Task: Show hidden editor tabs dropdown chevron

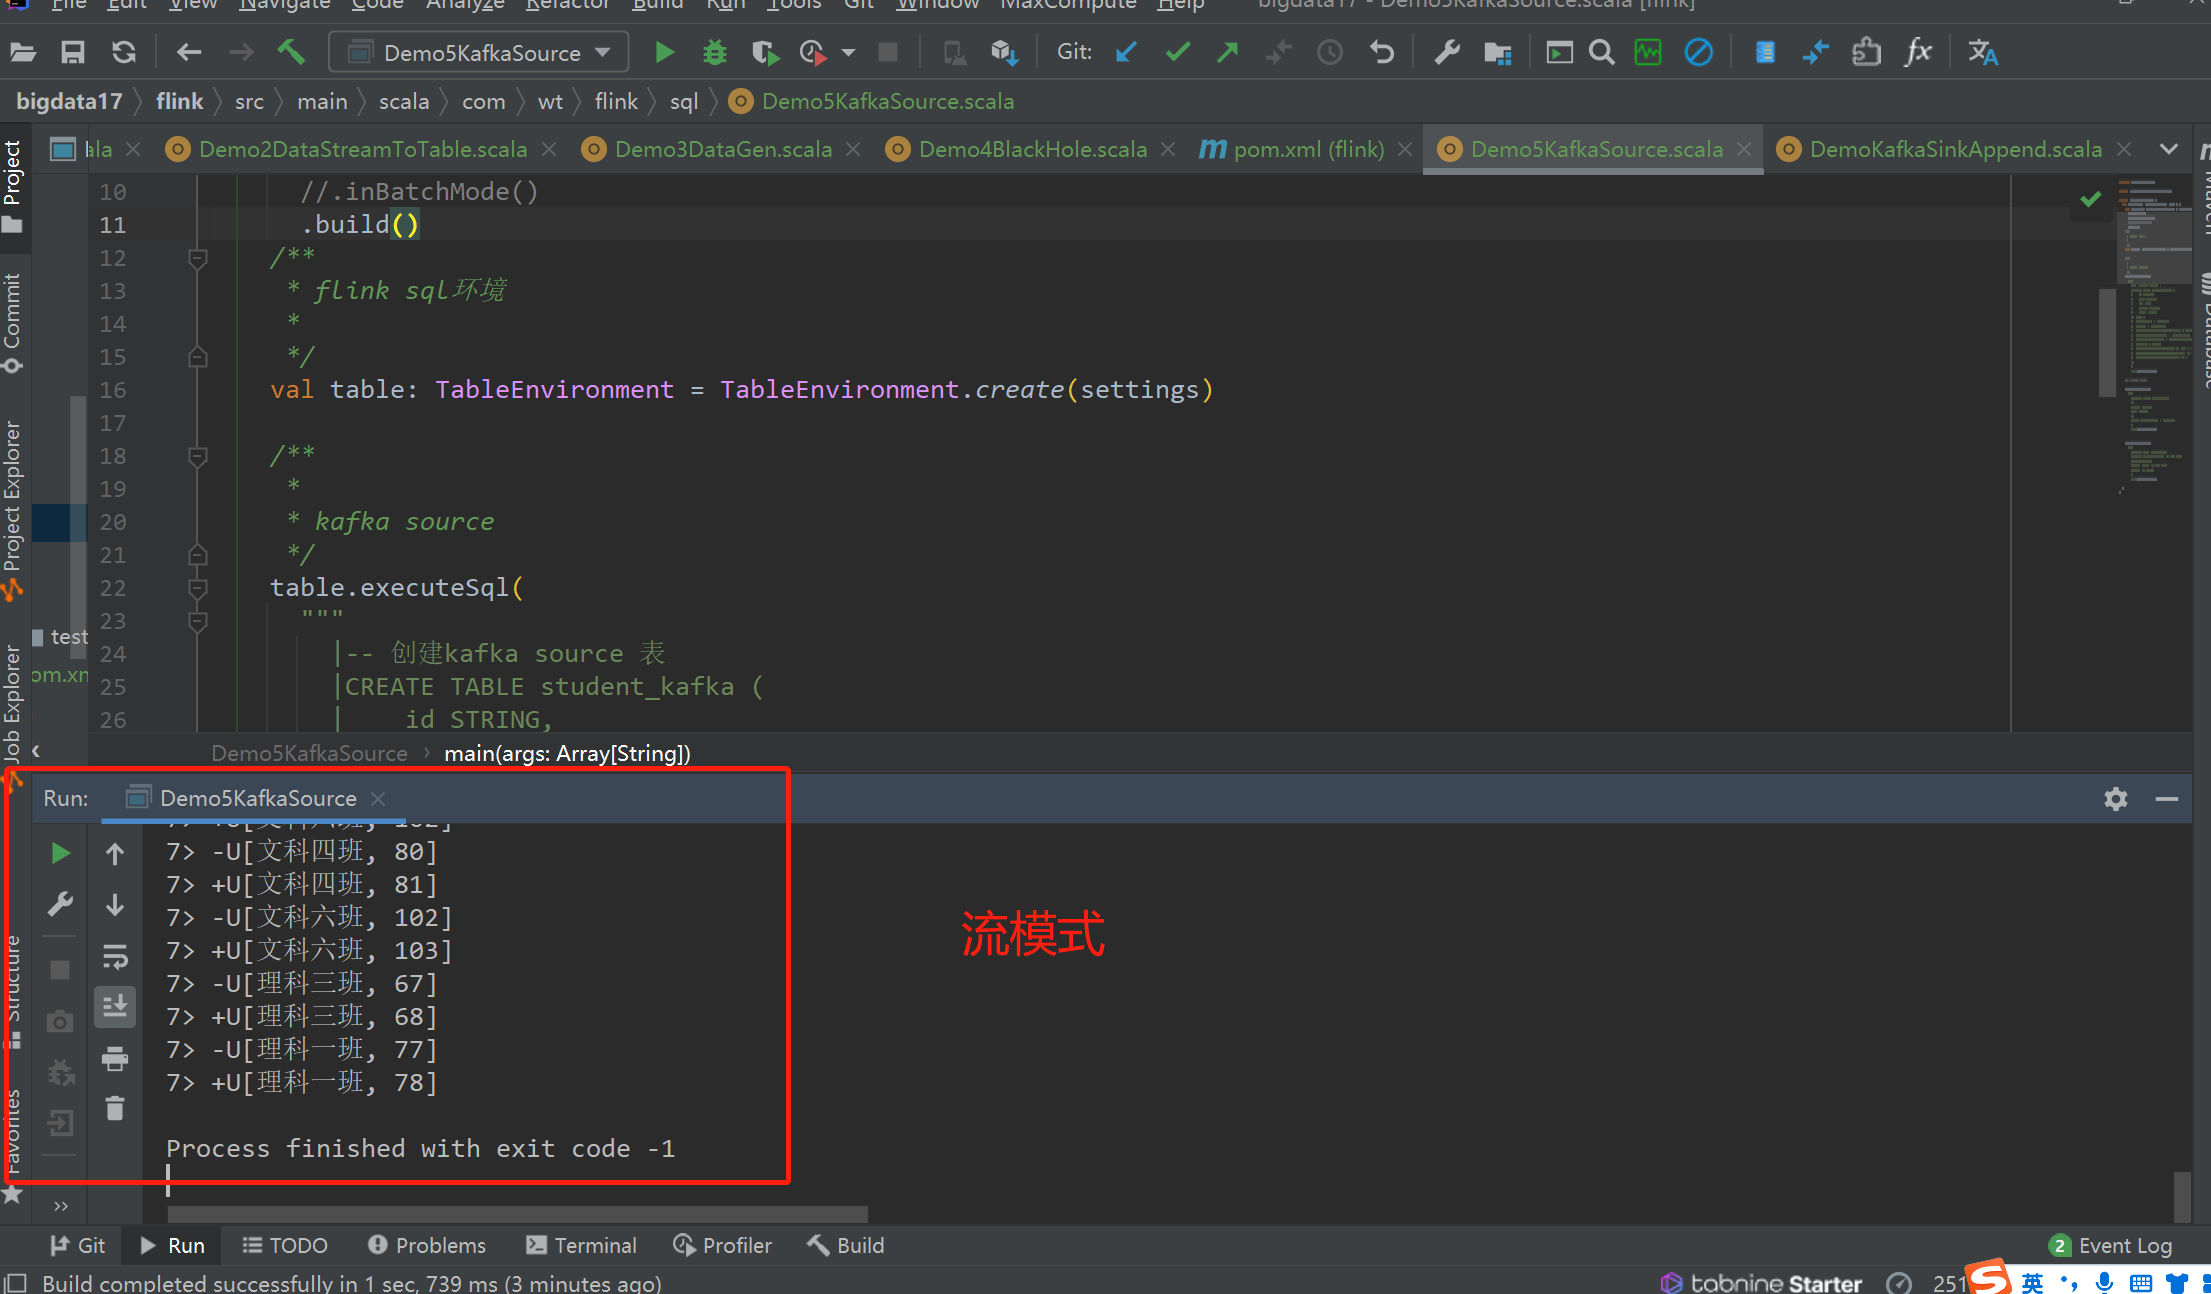Action: pyautogui.click(x=2168, y=149)
